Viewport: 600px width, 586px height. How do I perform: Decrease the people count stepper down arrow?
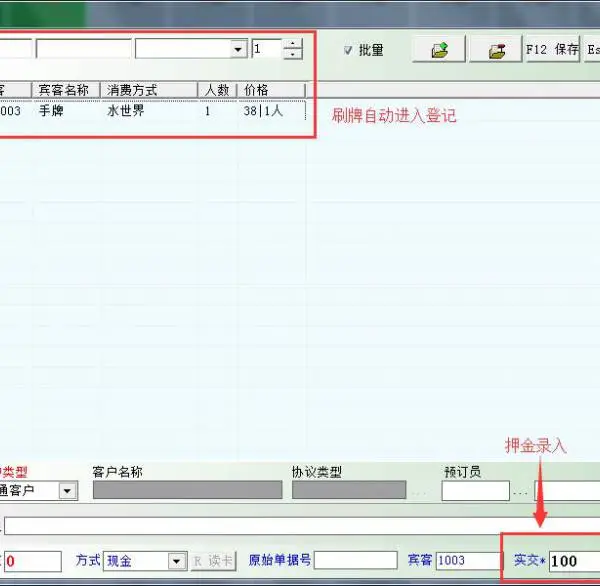click(x=293, y=54)
